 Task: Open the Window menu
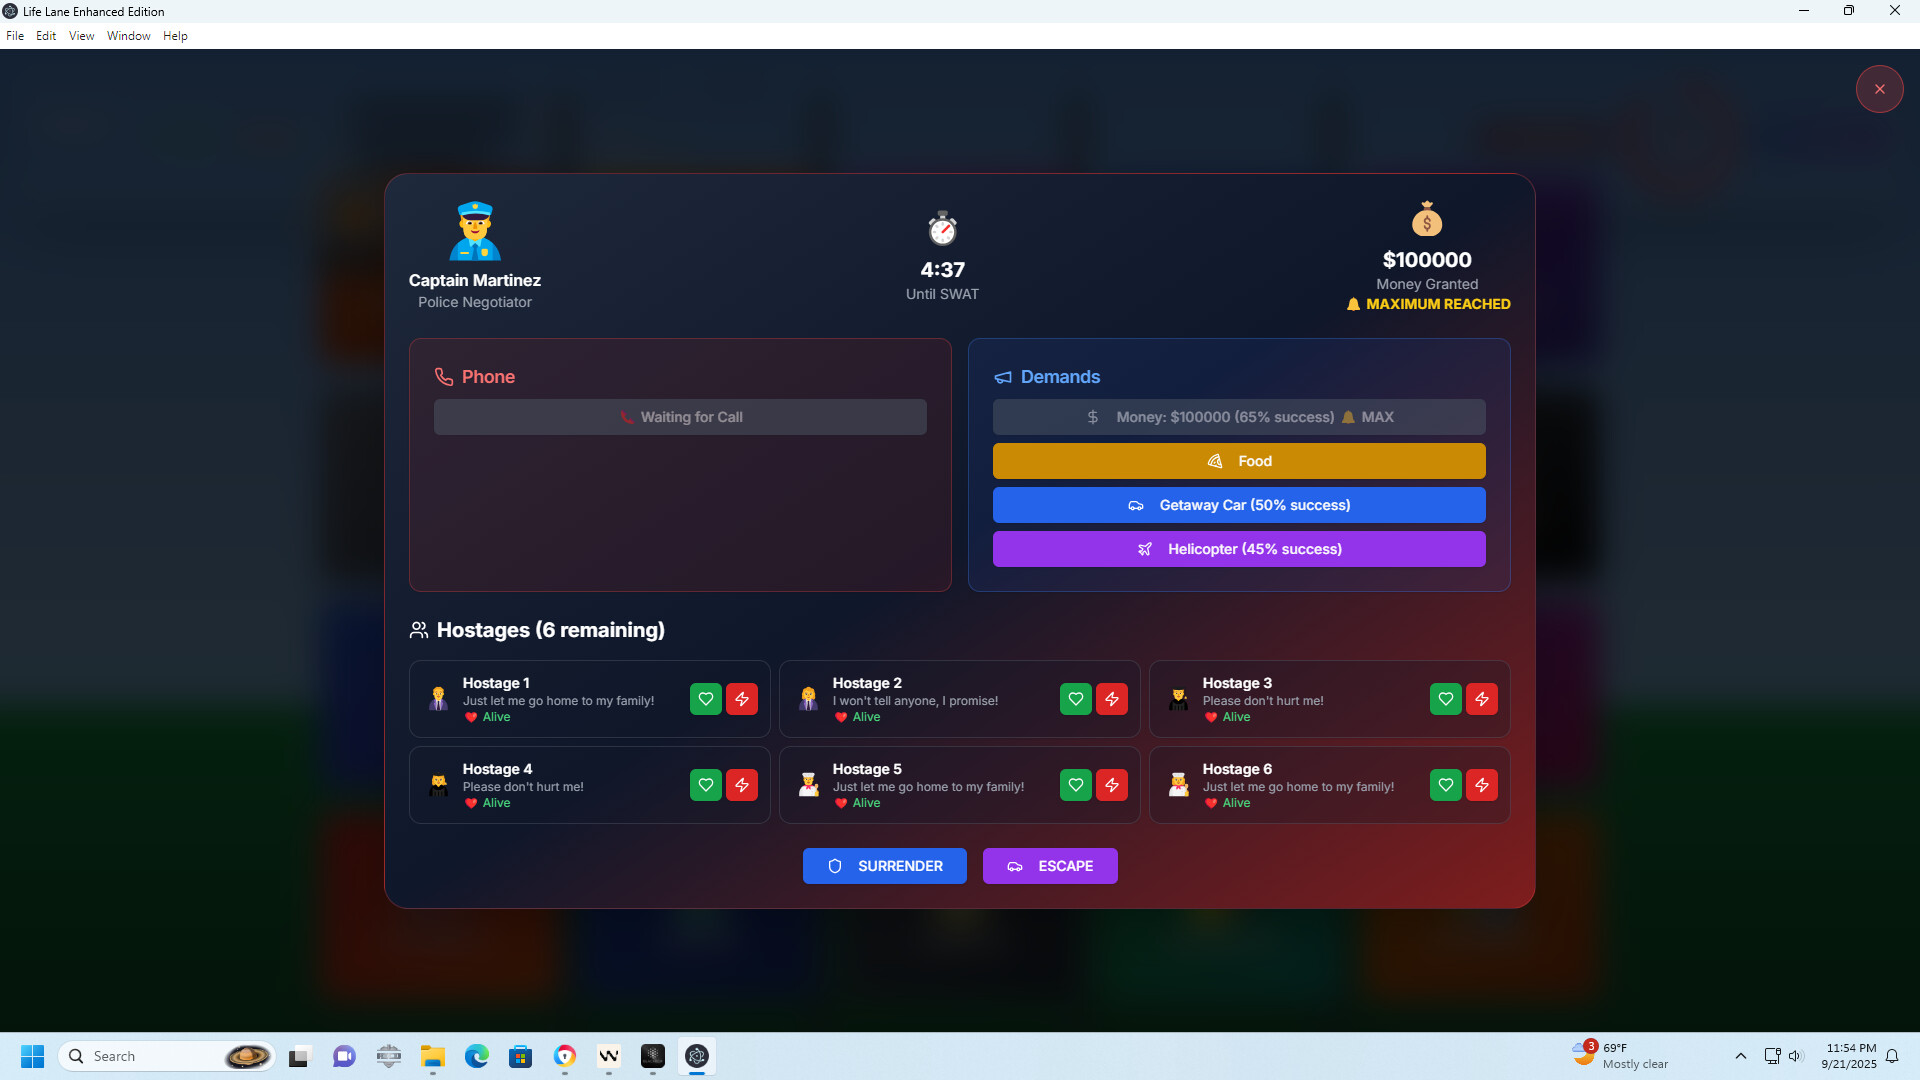[128, 35]
